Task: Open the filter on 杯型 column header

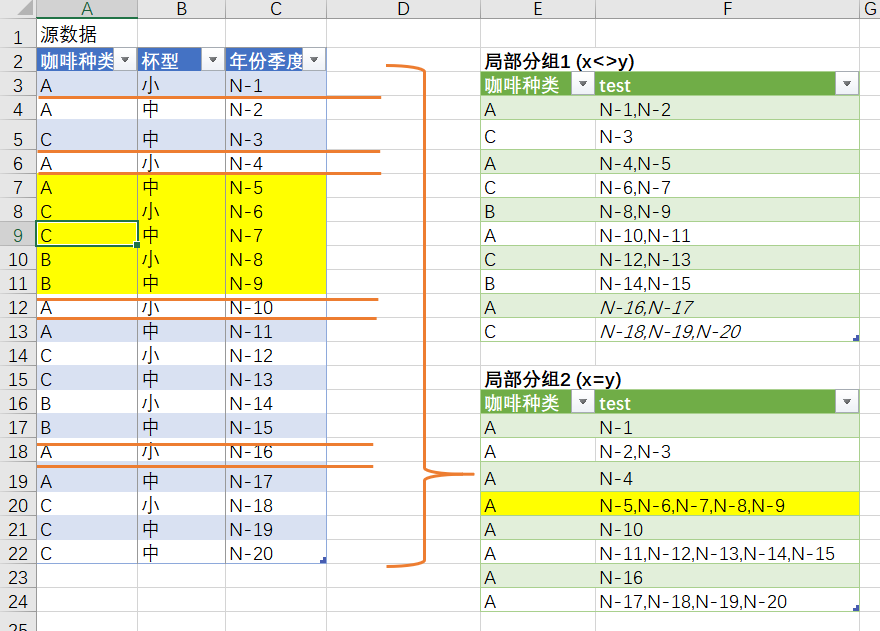Action: point(213,60)
